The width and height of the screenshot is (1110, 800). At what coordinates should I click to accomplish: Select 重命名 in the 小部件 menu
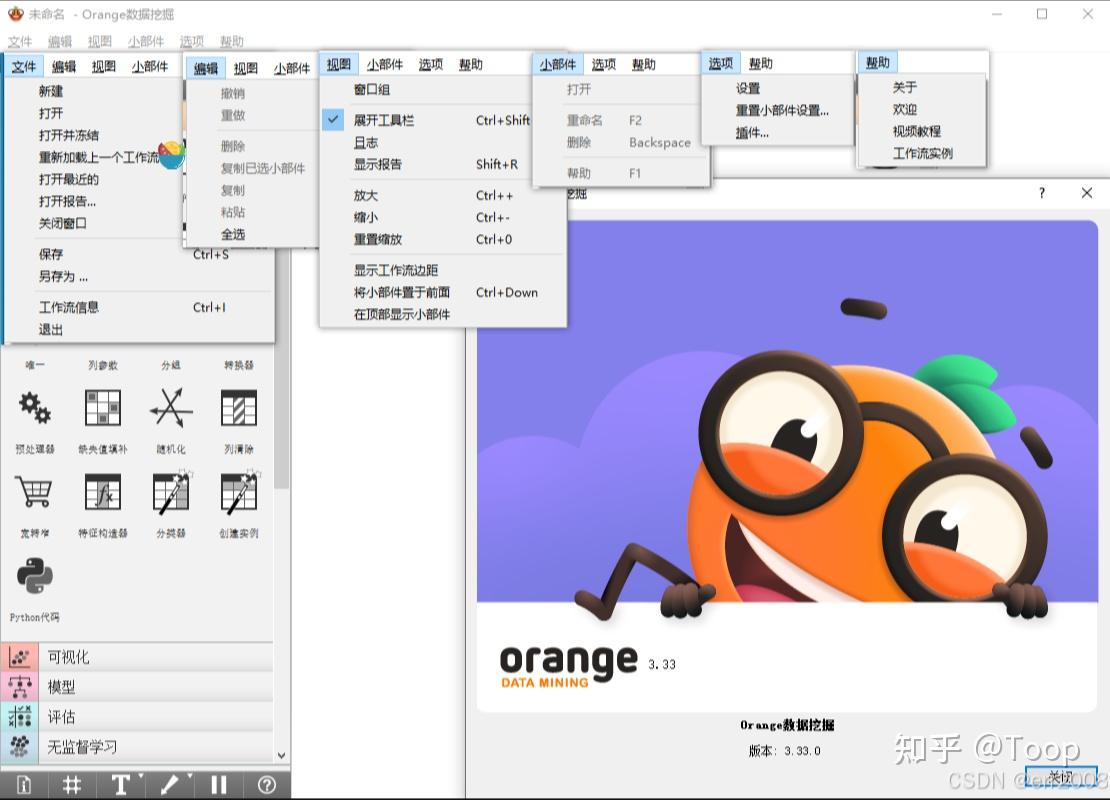point(585,120)
